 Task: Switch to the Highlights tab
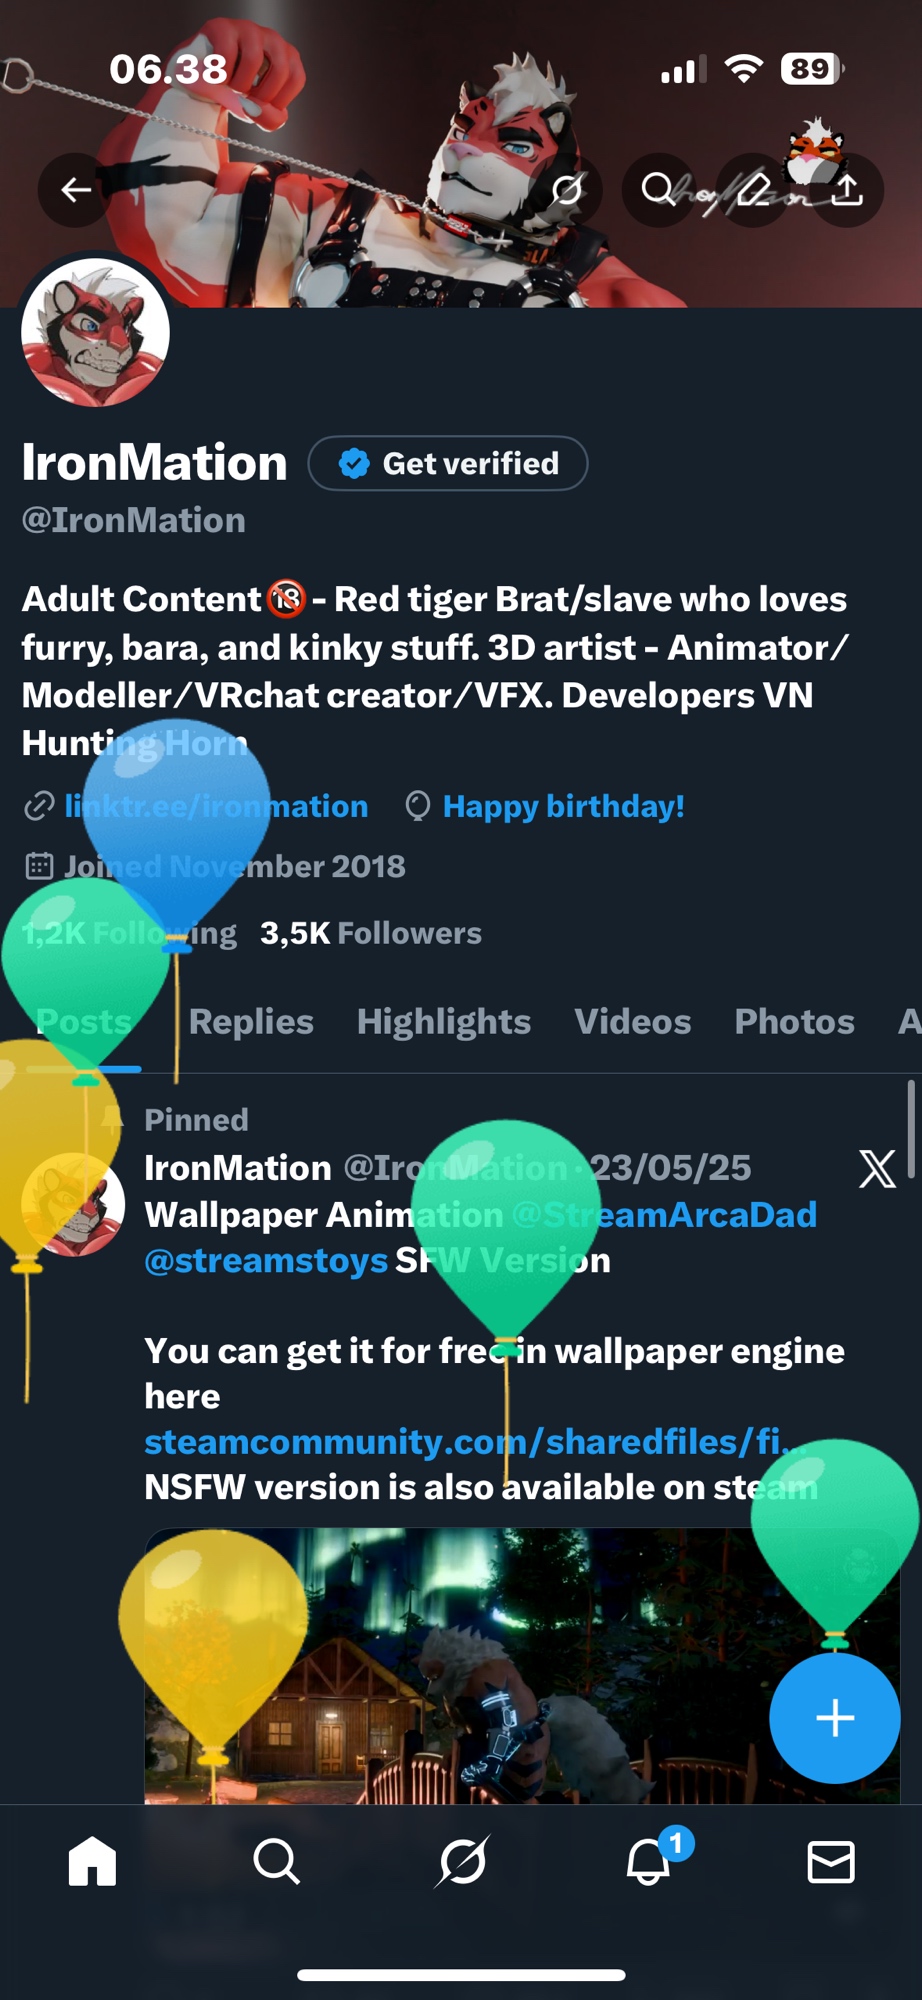[x=444, y=1022]
